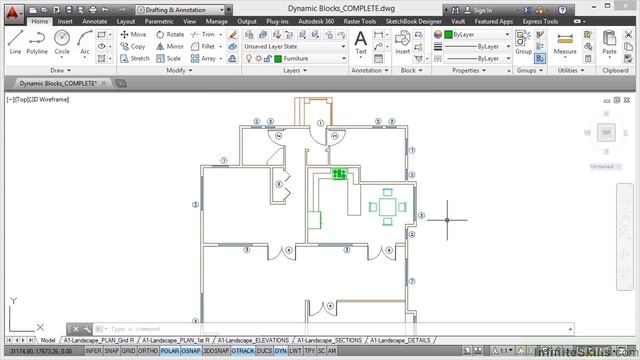Viewport: 640px width, 360px height.
Task: Open the Express Tools ribbon tab
Action: pyautogui.click(x=540, y=21)
